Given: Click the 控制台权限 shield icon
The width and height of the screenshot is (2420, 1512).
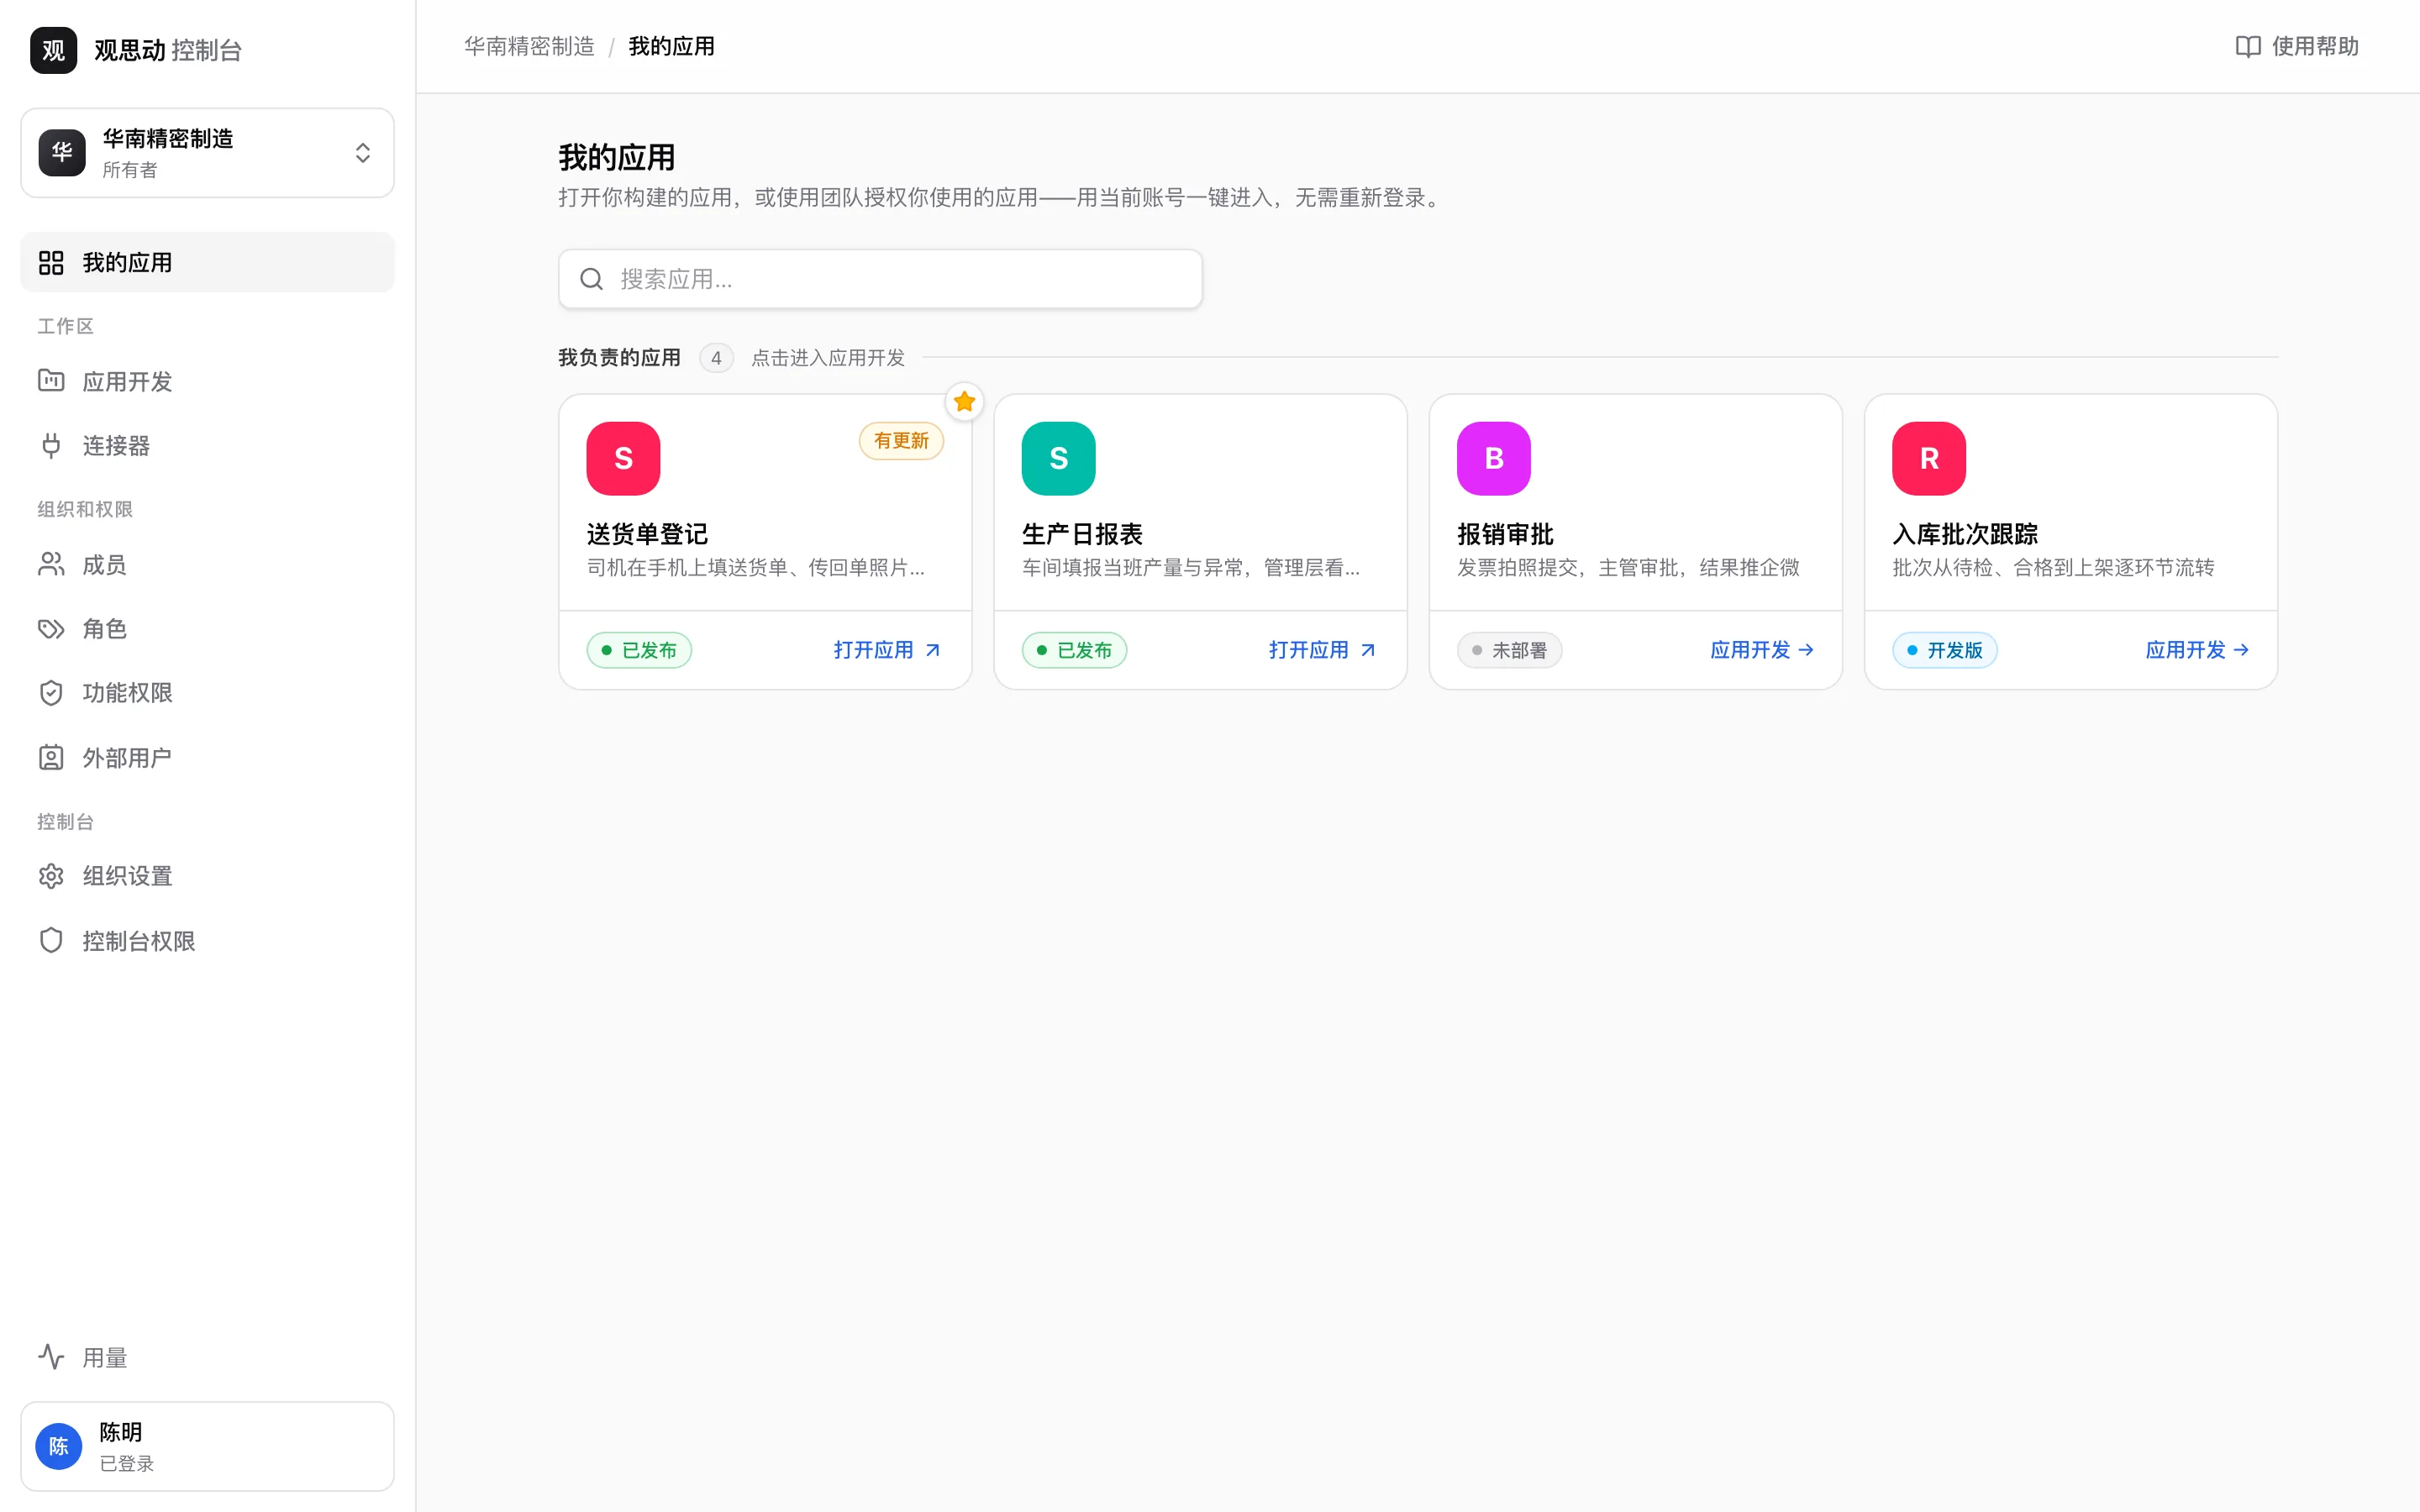Looking at the screenshot, I should [51, 941].
